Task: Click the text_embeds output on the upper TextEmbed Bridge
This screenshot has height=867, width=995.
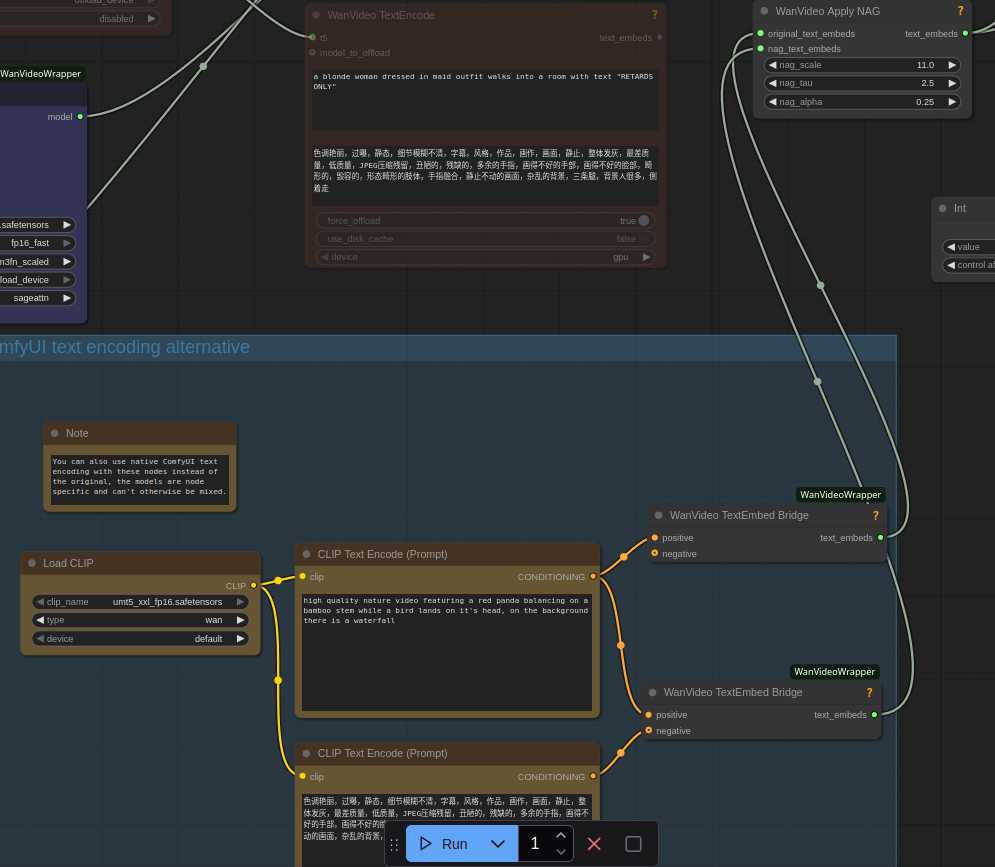Action: point(881,538)
